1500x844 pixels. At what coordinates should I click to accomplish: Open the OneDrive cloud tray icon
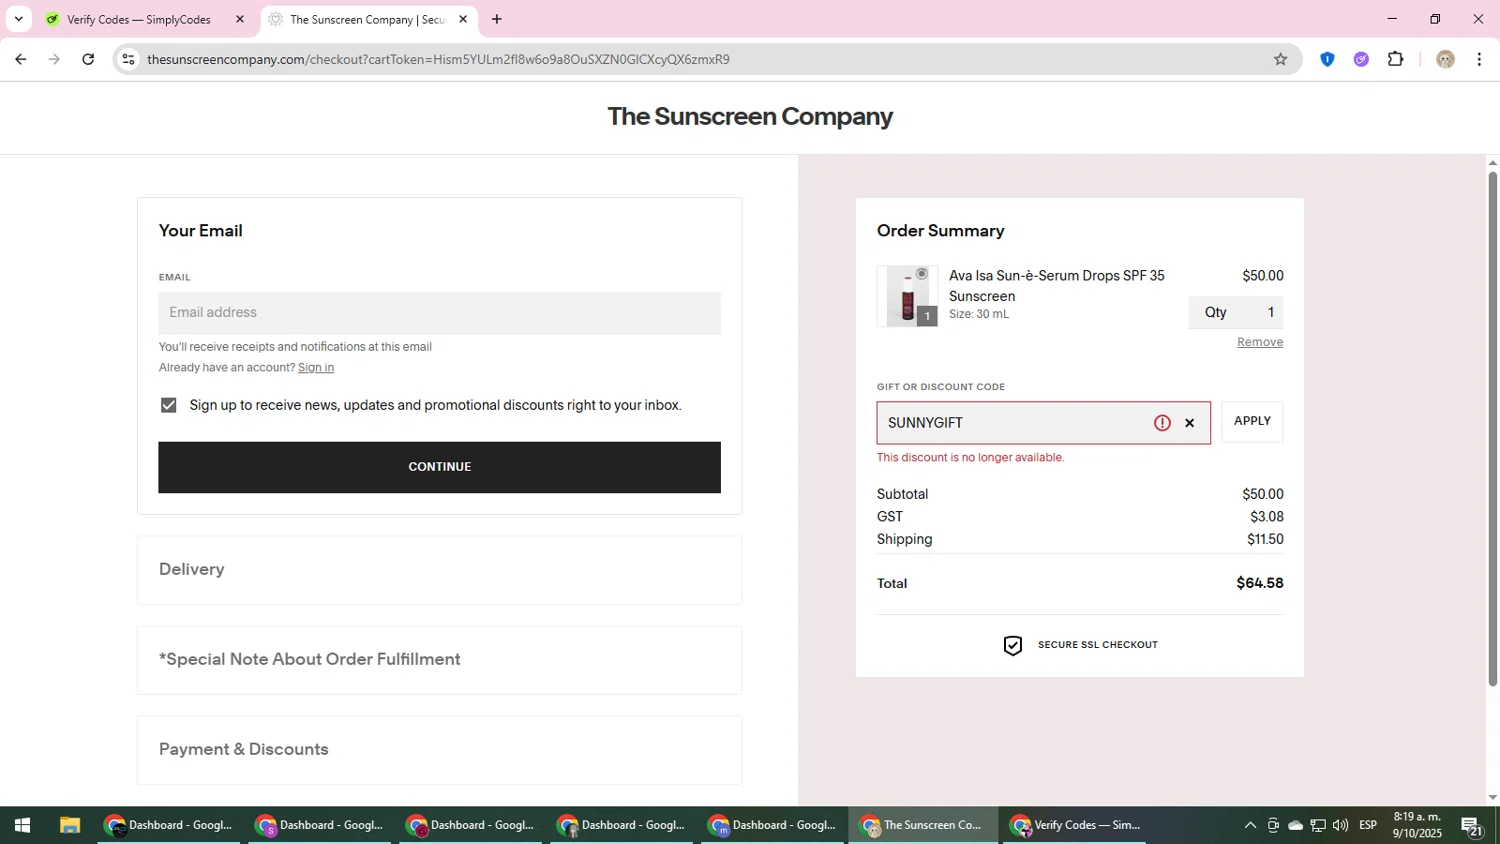1295,826
